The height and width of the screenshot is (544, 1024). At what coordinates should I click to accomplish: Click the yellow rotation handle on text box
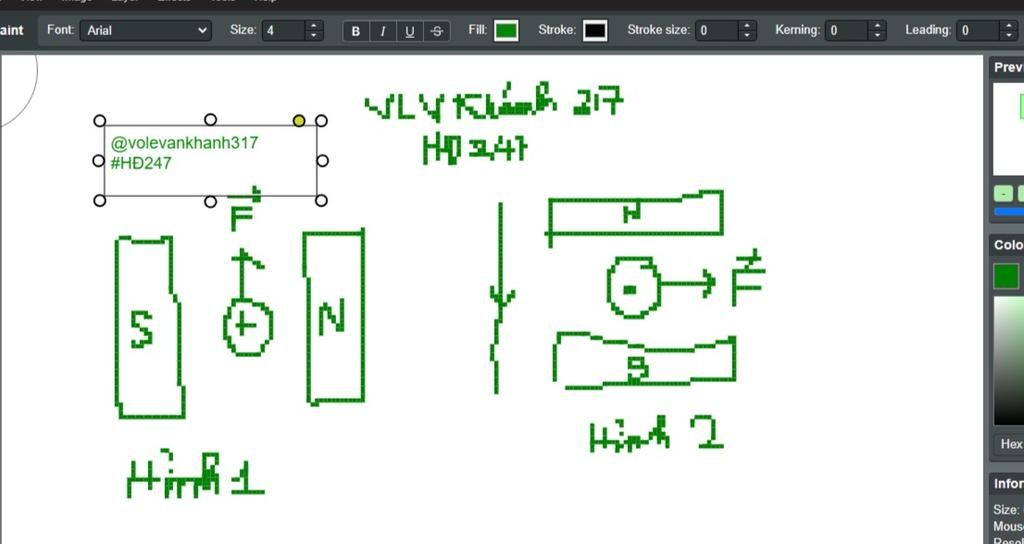(x=299, y=121)
